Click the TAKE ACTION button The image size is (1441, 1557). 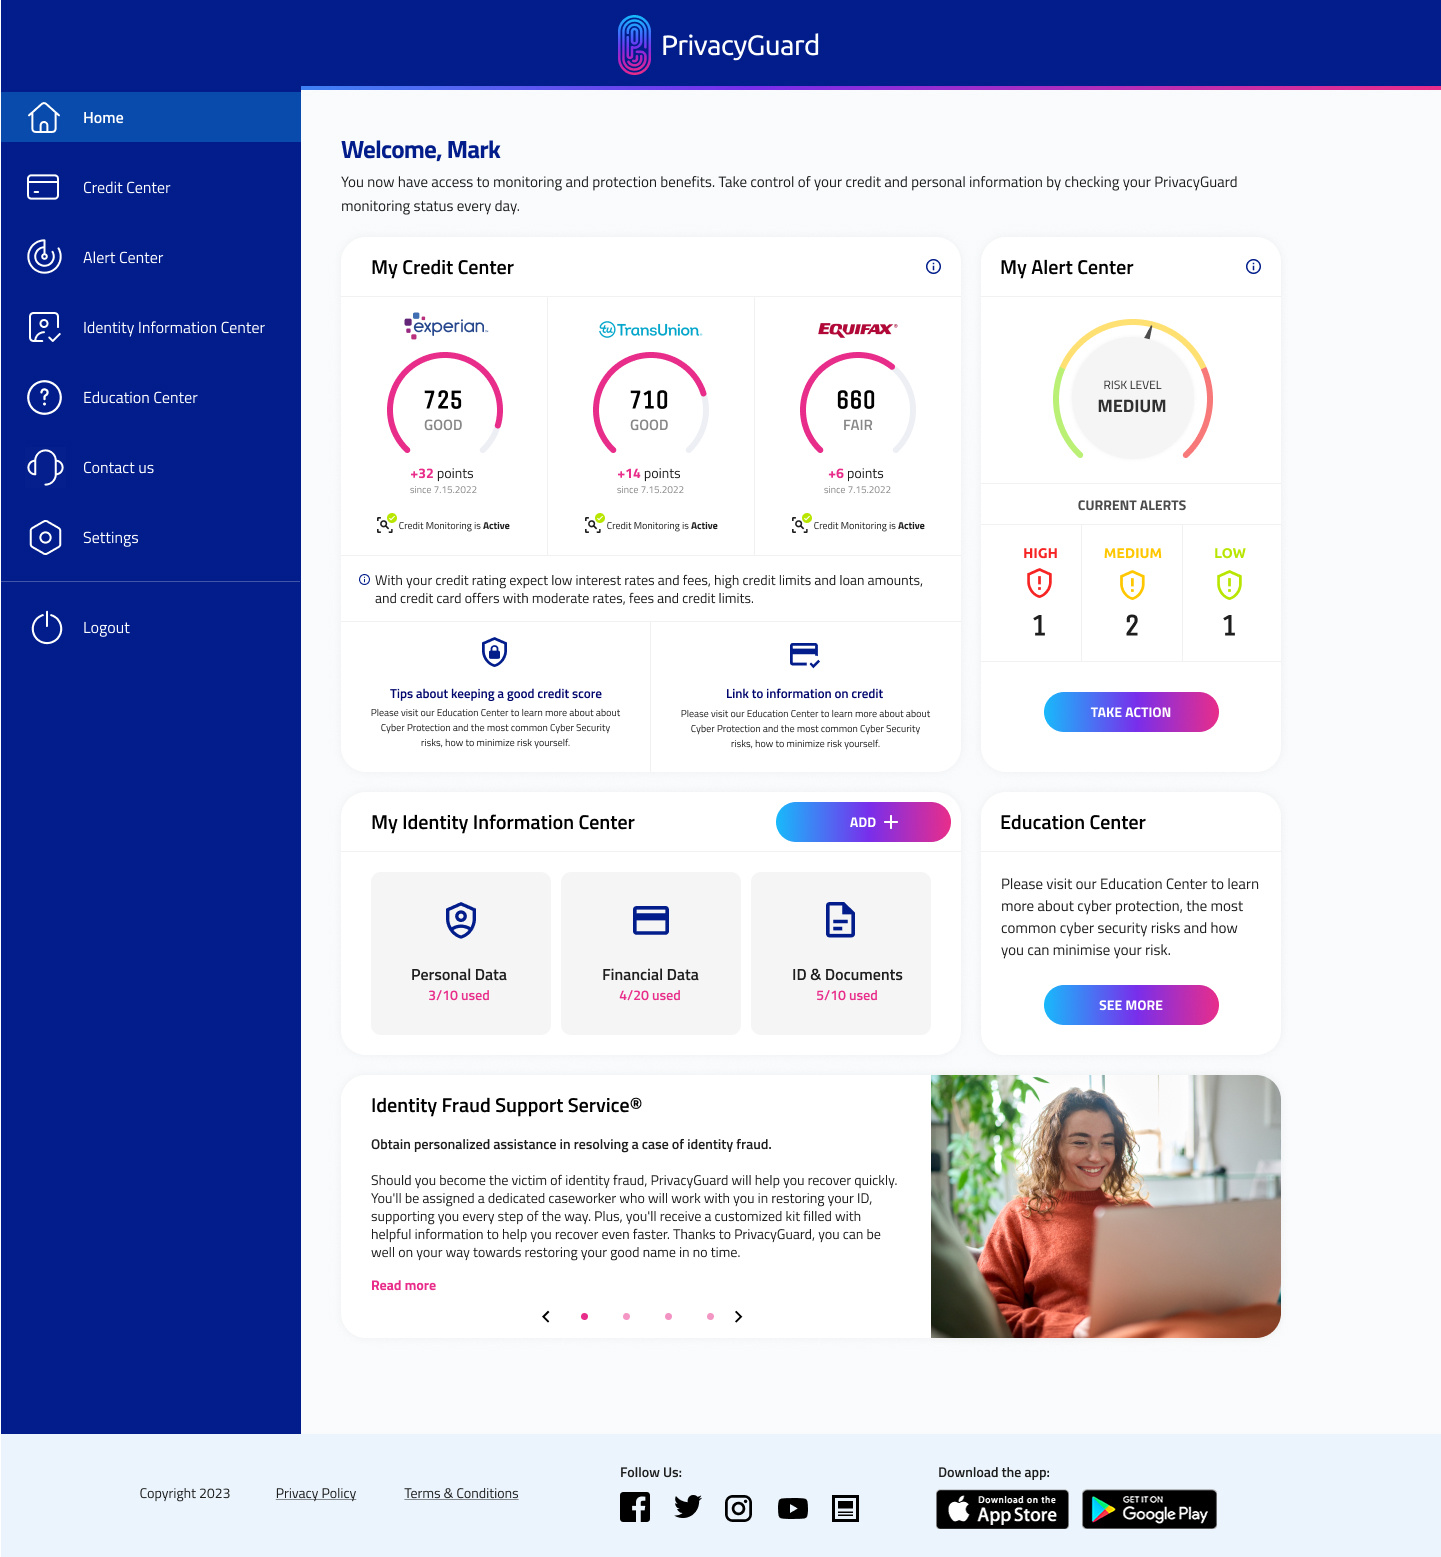(1131, 711)
